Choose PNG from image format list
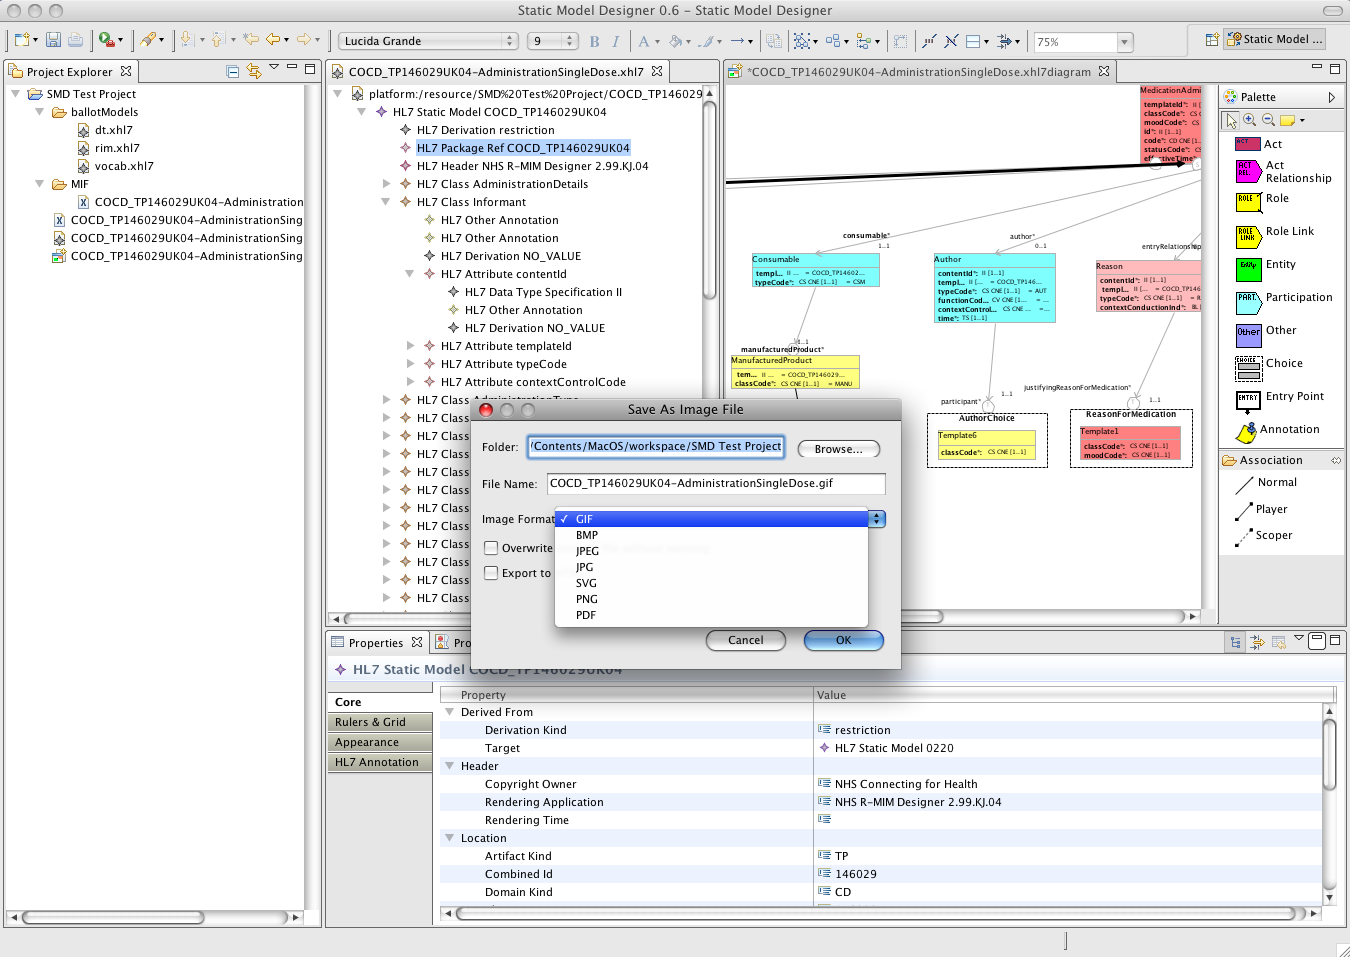This screenshot has height=957, width=1350. 587,599
